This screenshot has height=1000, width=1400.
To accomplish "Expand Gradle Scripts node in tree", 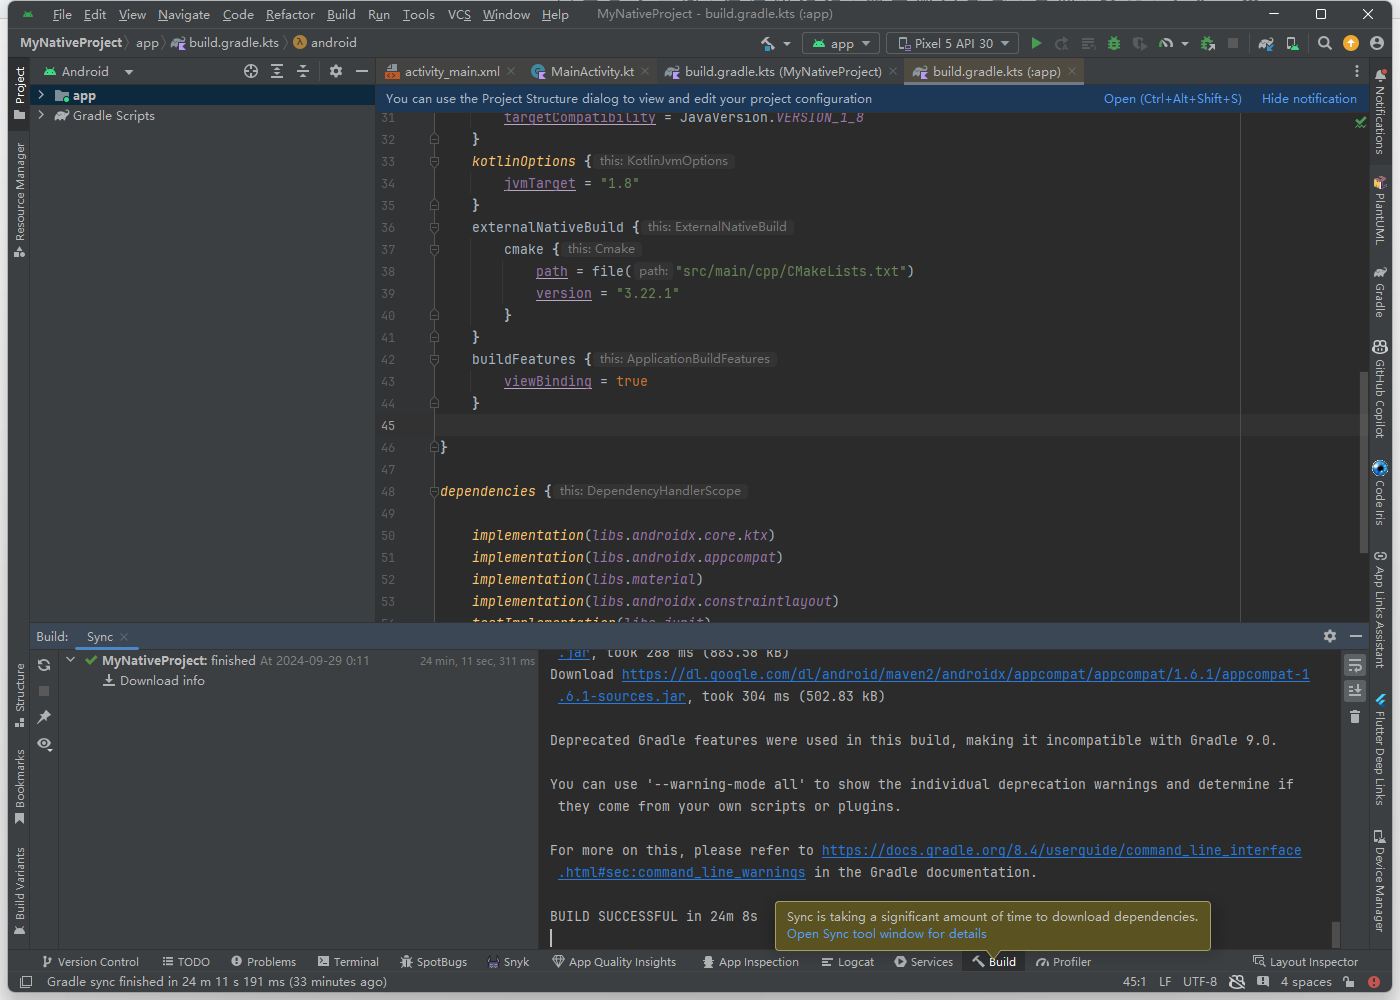I will [41, 115].
